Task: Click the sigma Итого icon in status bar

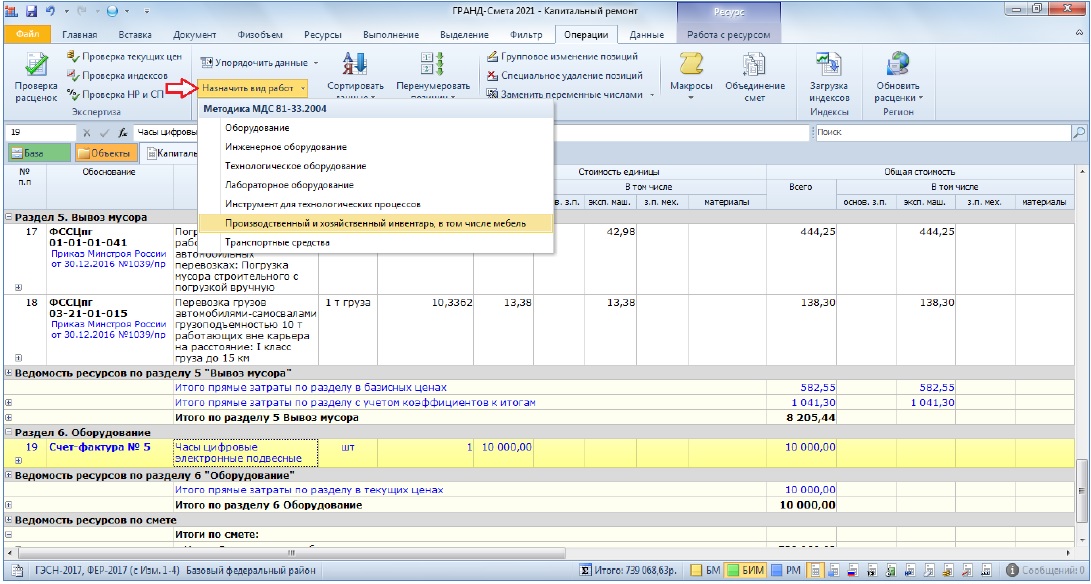Action: coord(587,570)
